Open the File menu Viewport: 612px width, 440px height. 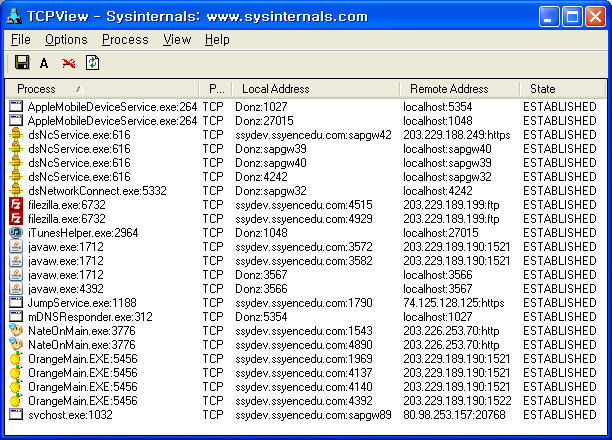click(21, 39)
